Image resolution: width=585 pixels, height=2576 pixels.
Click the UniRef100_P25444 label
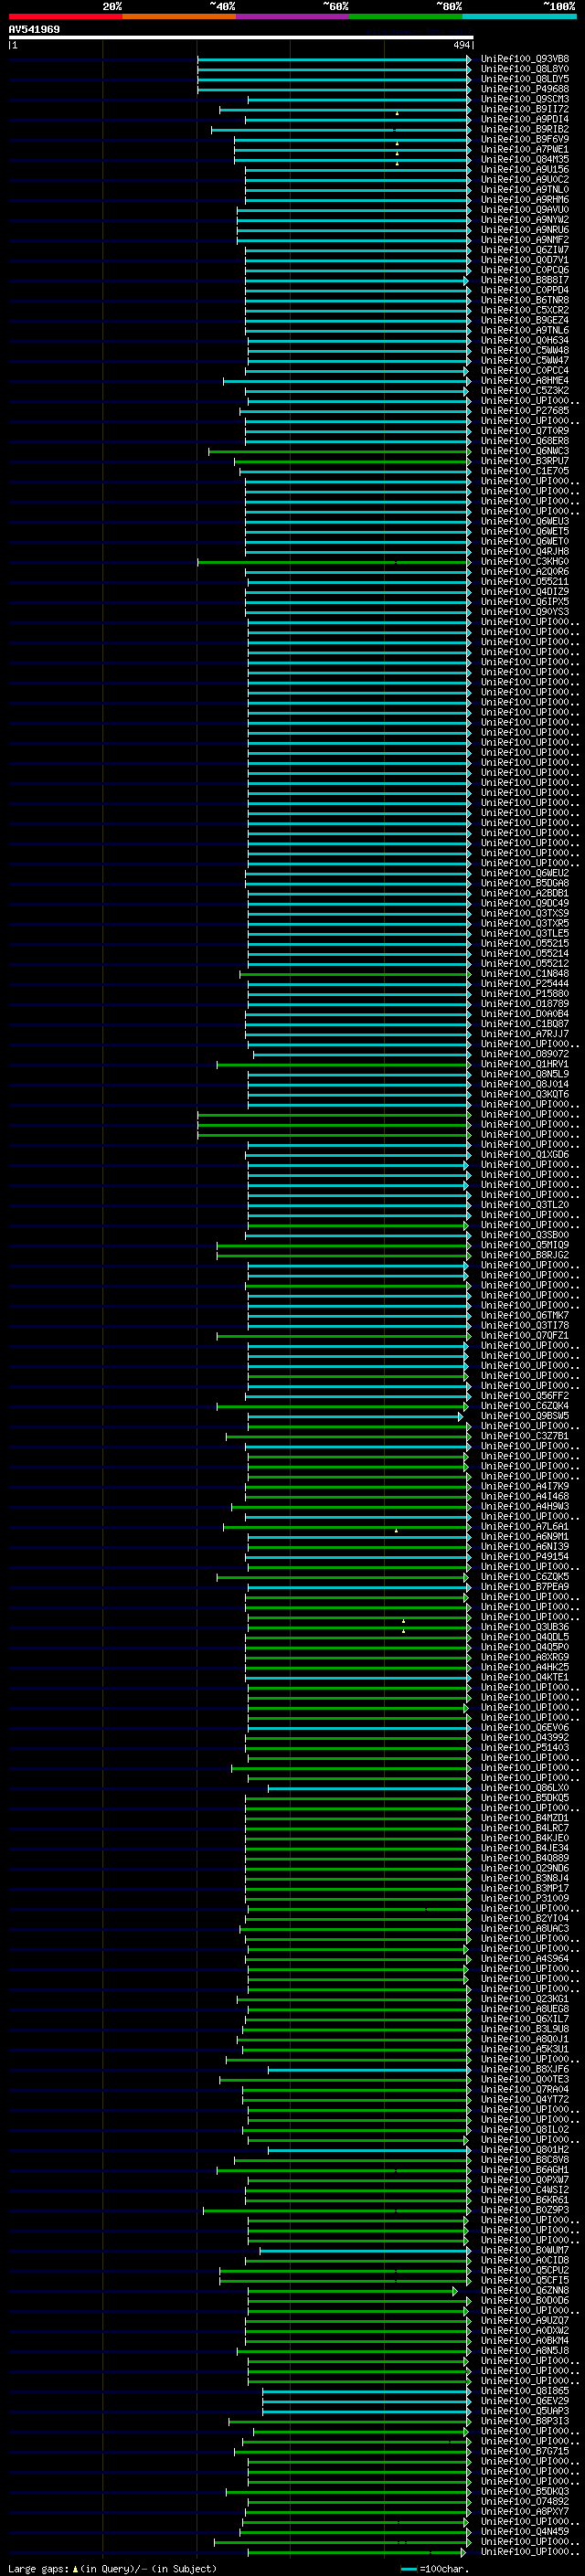(x=525, y=984)
